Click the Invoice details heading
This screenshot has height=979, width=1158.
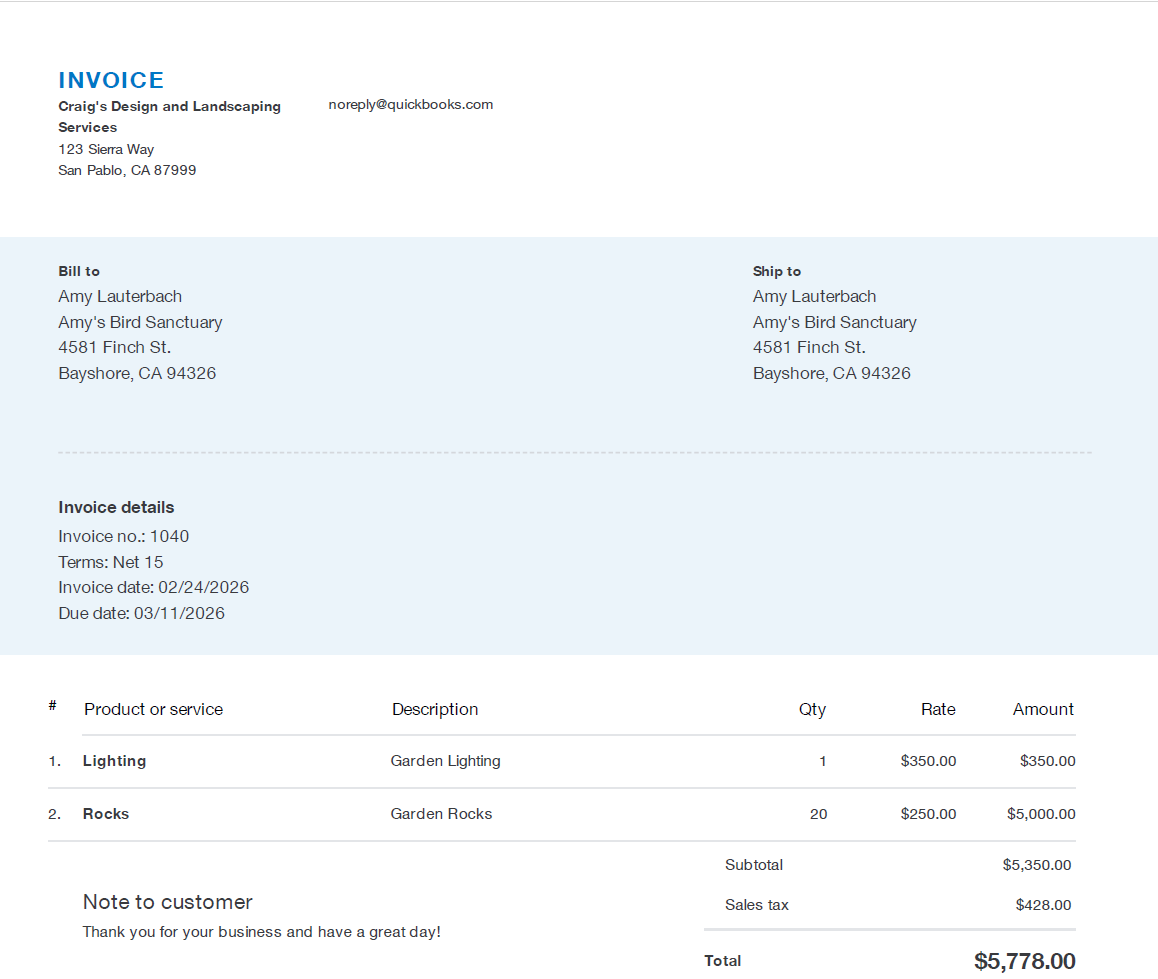click(116, 507)
